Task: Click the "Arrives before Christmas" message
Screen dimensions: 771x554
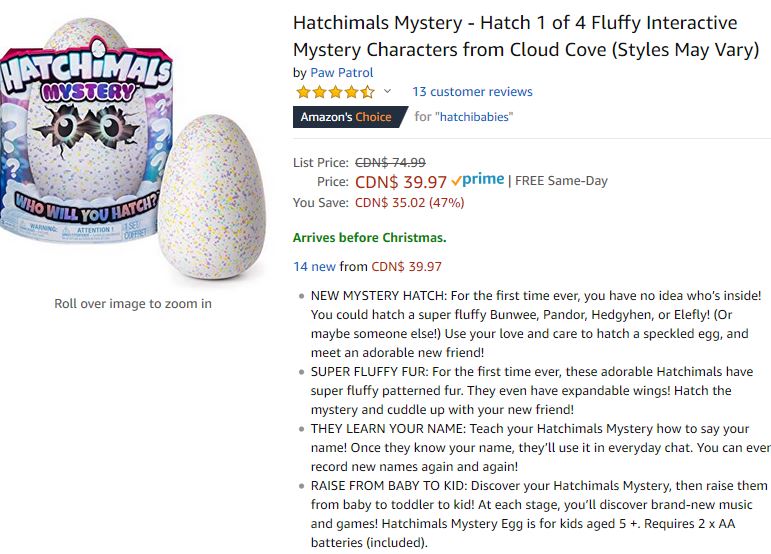Action: (369, 237)
